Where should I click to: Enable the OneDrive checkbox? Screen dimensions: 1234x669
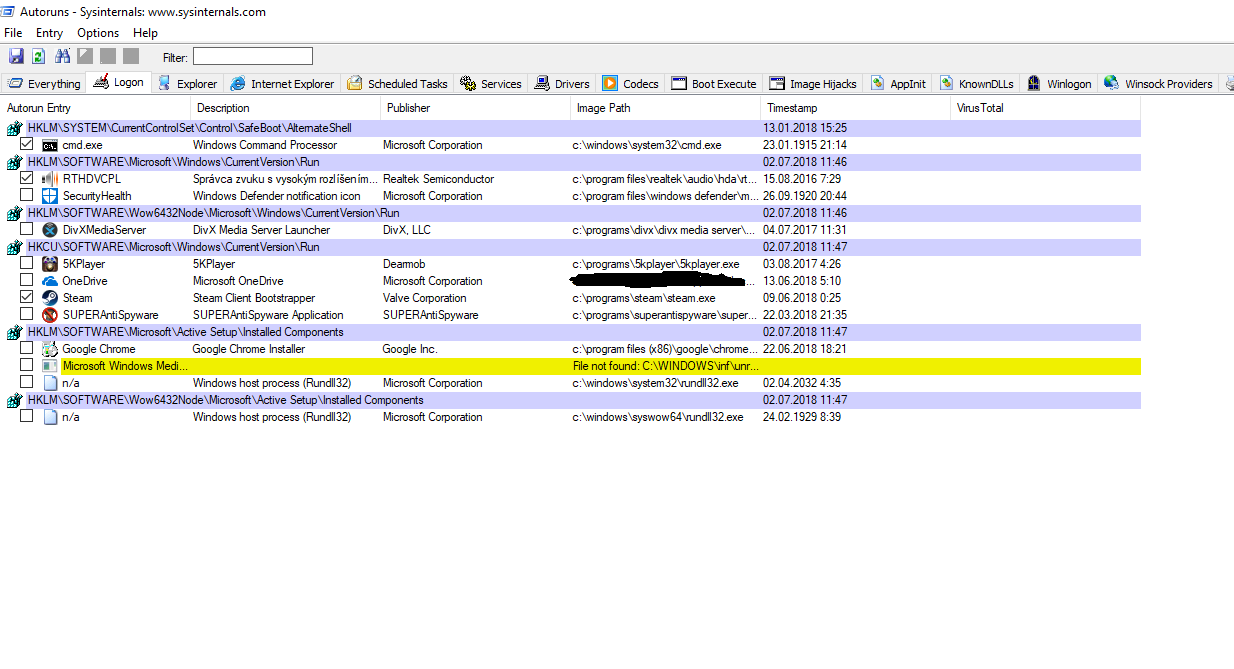point(27,280)
